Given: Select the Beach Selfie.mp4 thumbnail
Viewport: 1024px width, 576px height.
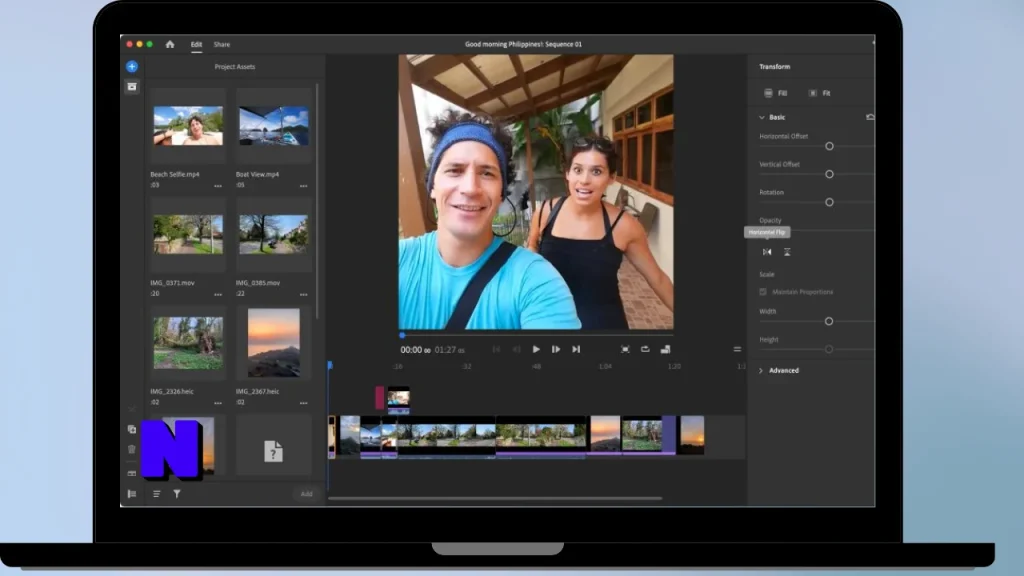Looking at the screenshot, I should pos(188,126).
